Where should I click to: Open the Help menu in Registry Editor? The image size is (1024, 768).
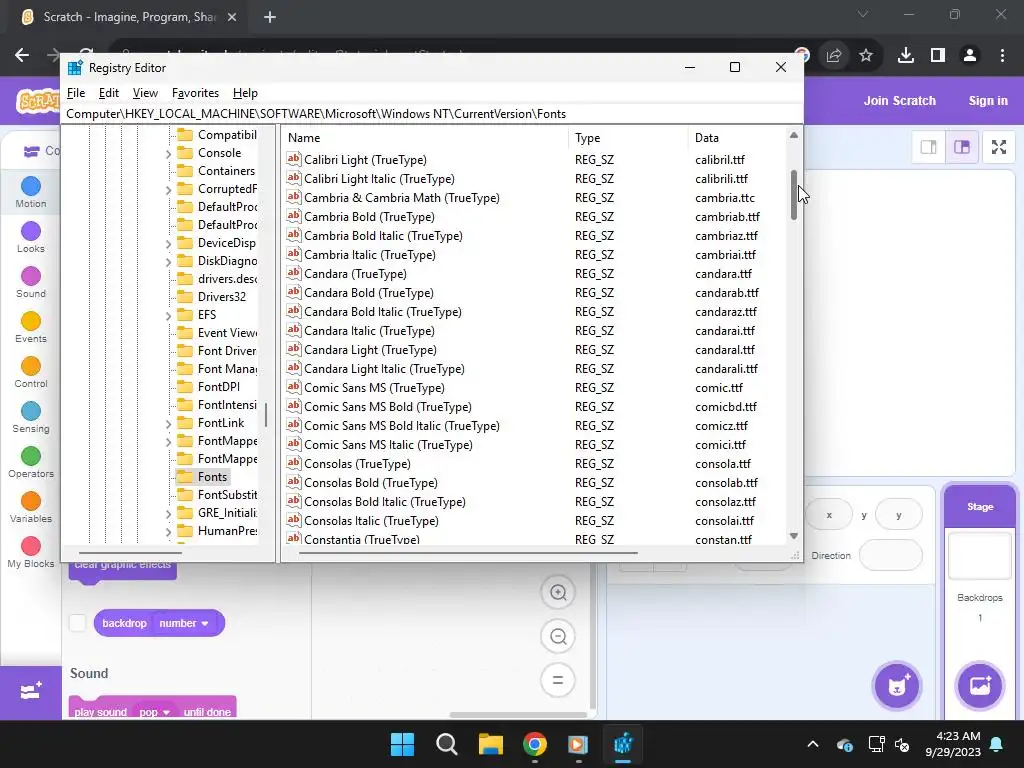click(246, 93)
